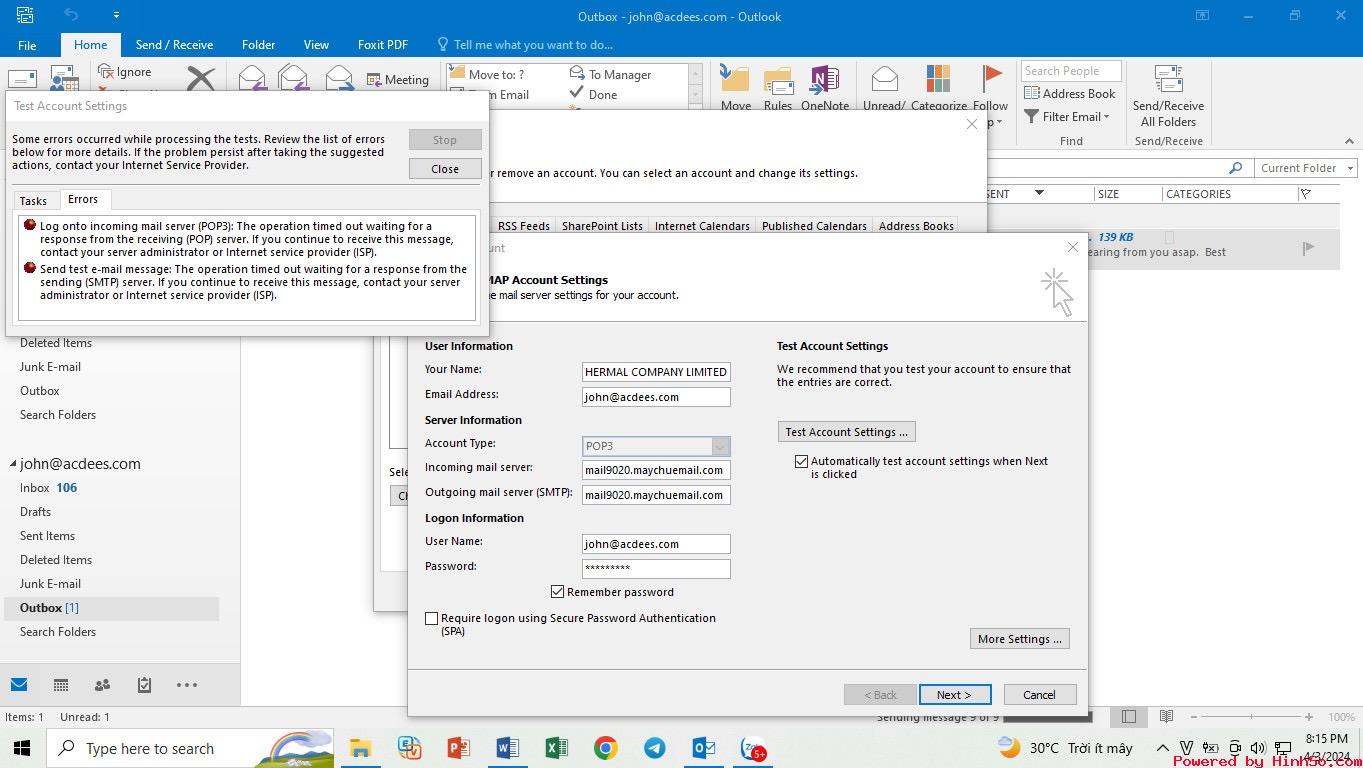Select Published Calendars tab

coord(814,226)
